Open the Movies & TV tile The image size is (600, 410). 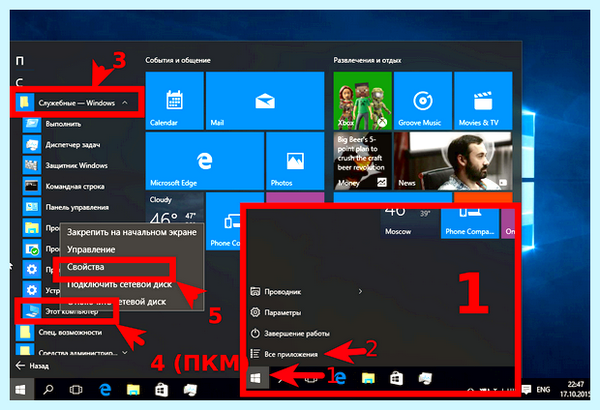[483, 101]
